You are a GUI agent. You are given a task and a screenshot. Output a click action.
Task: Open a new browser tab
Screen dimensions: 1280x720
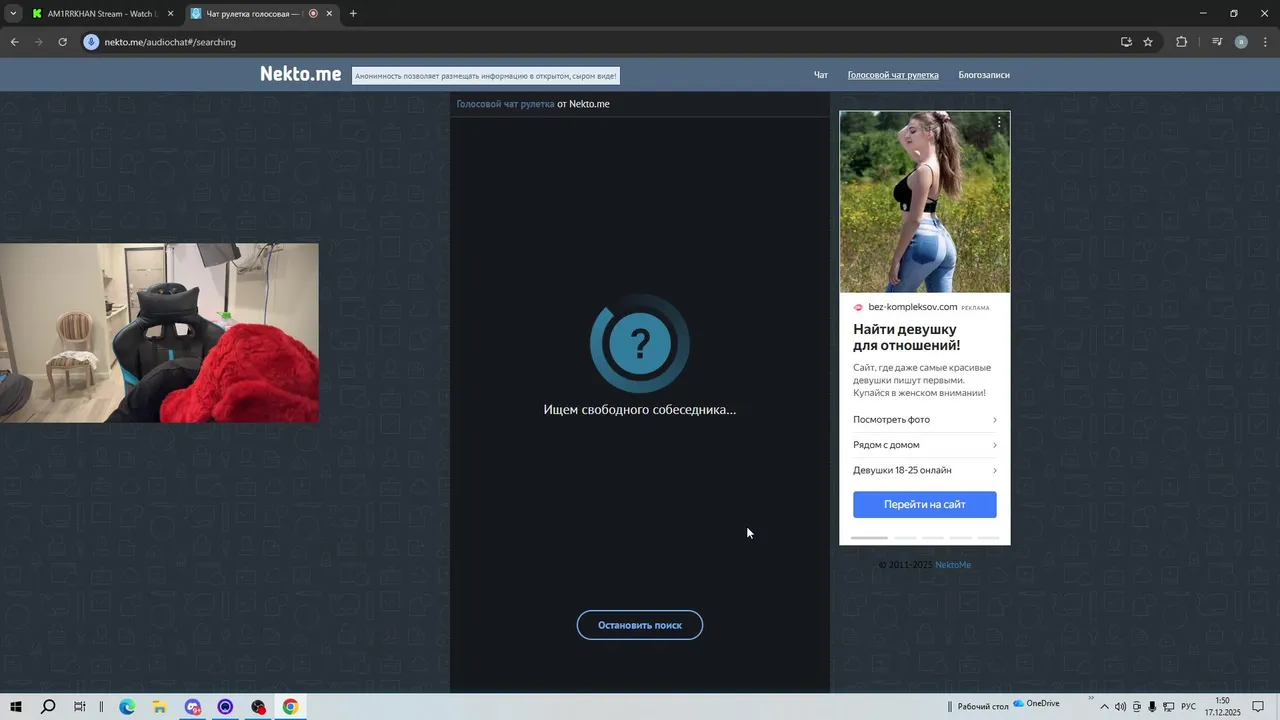coord(353,14)
